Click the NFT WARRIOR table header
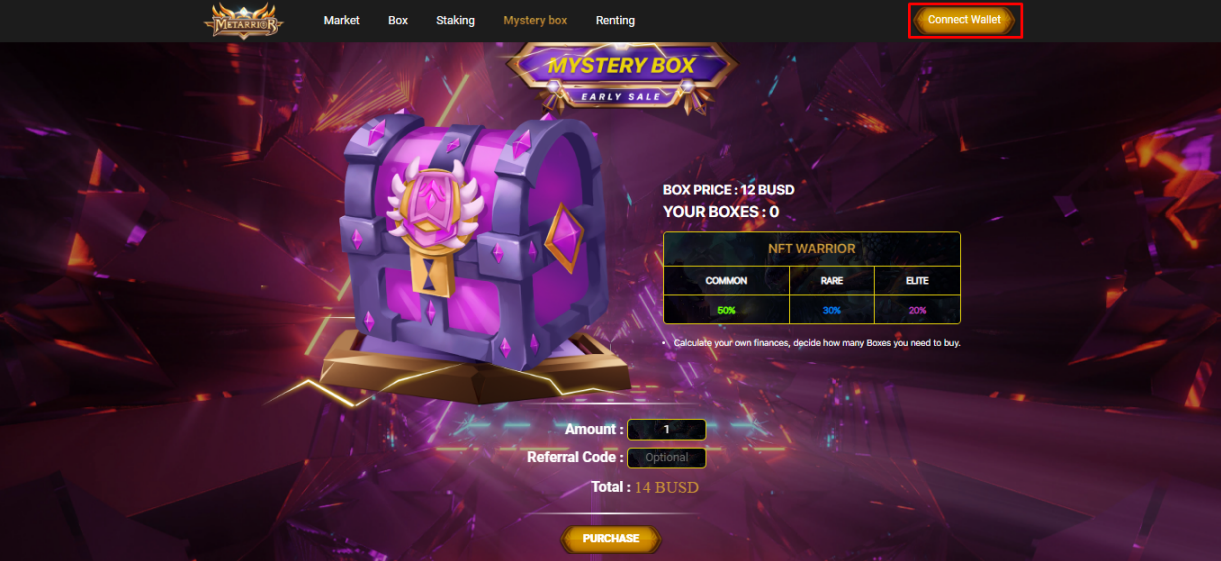The width and height of the screenshot is (1221, 561). (x=812, y=249)
